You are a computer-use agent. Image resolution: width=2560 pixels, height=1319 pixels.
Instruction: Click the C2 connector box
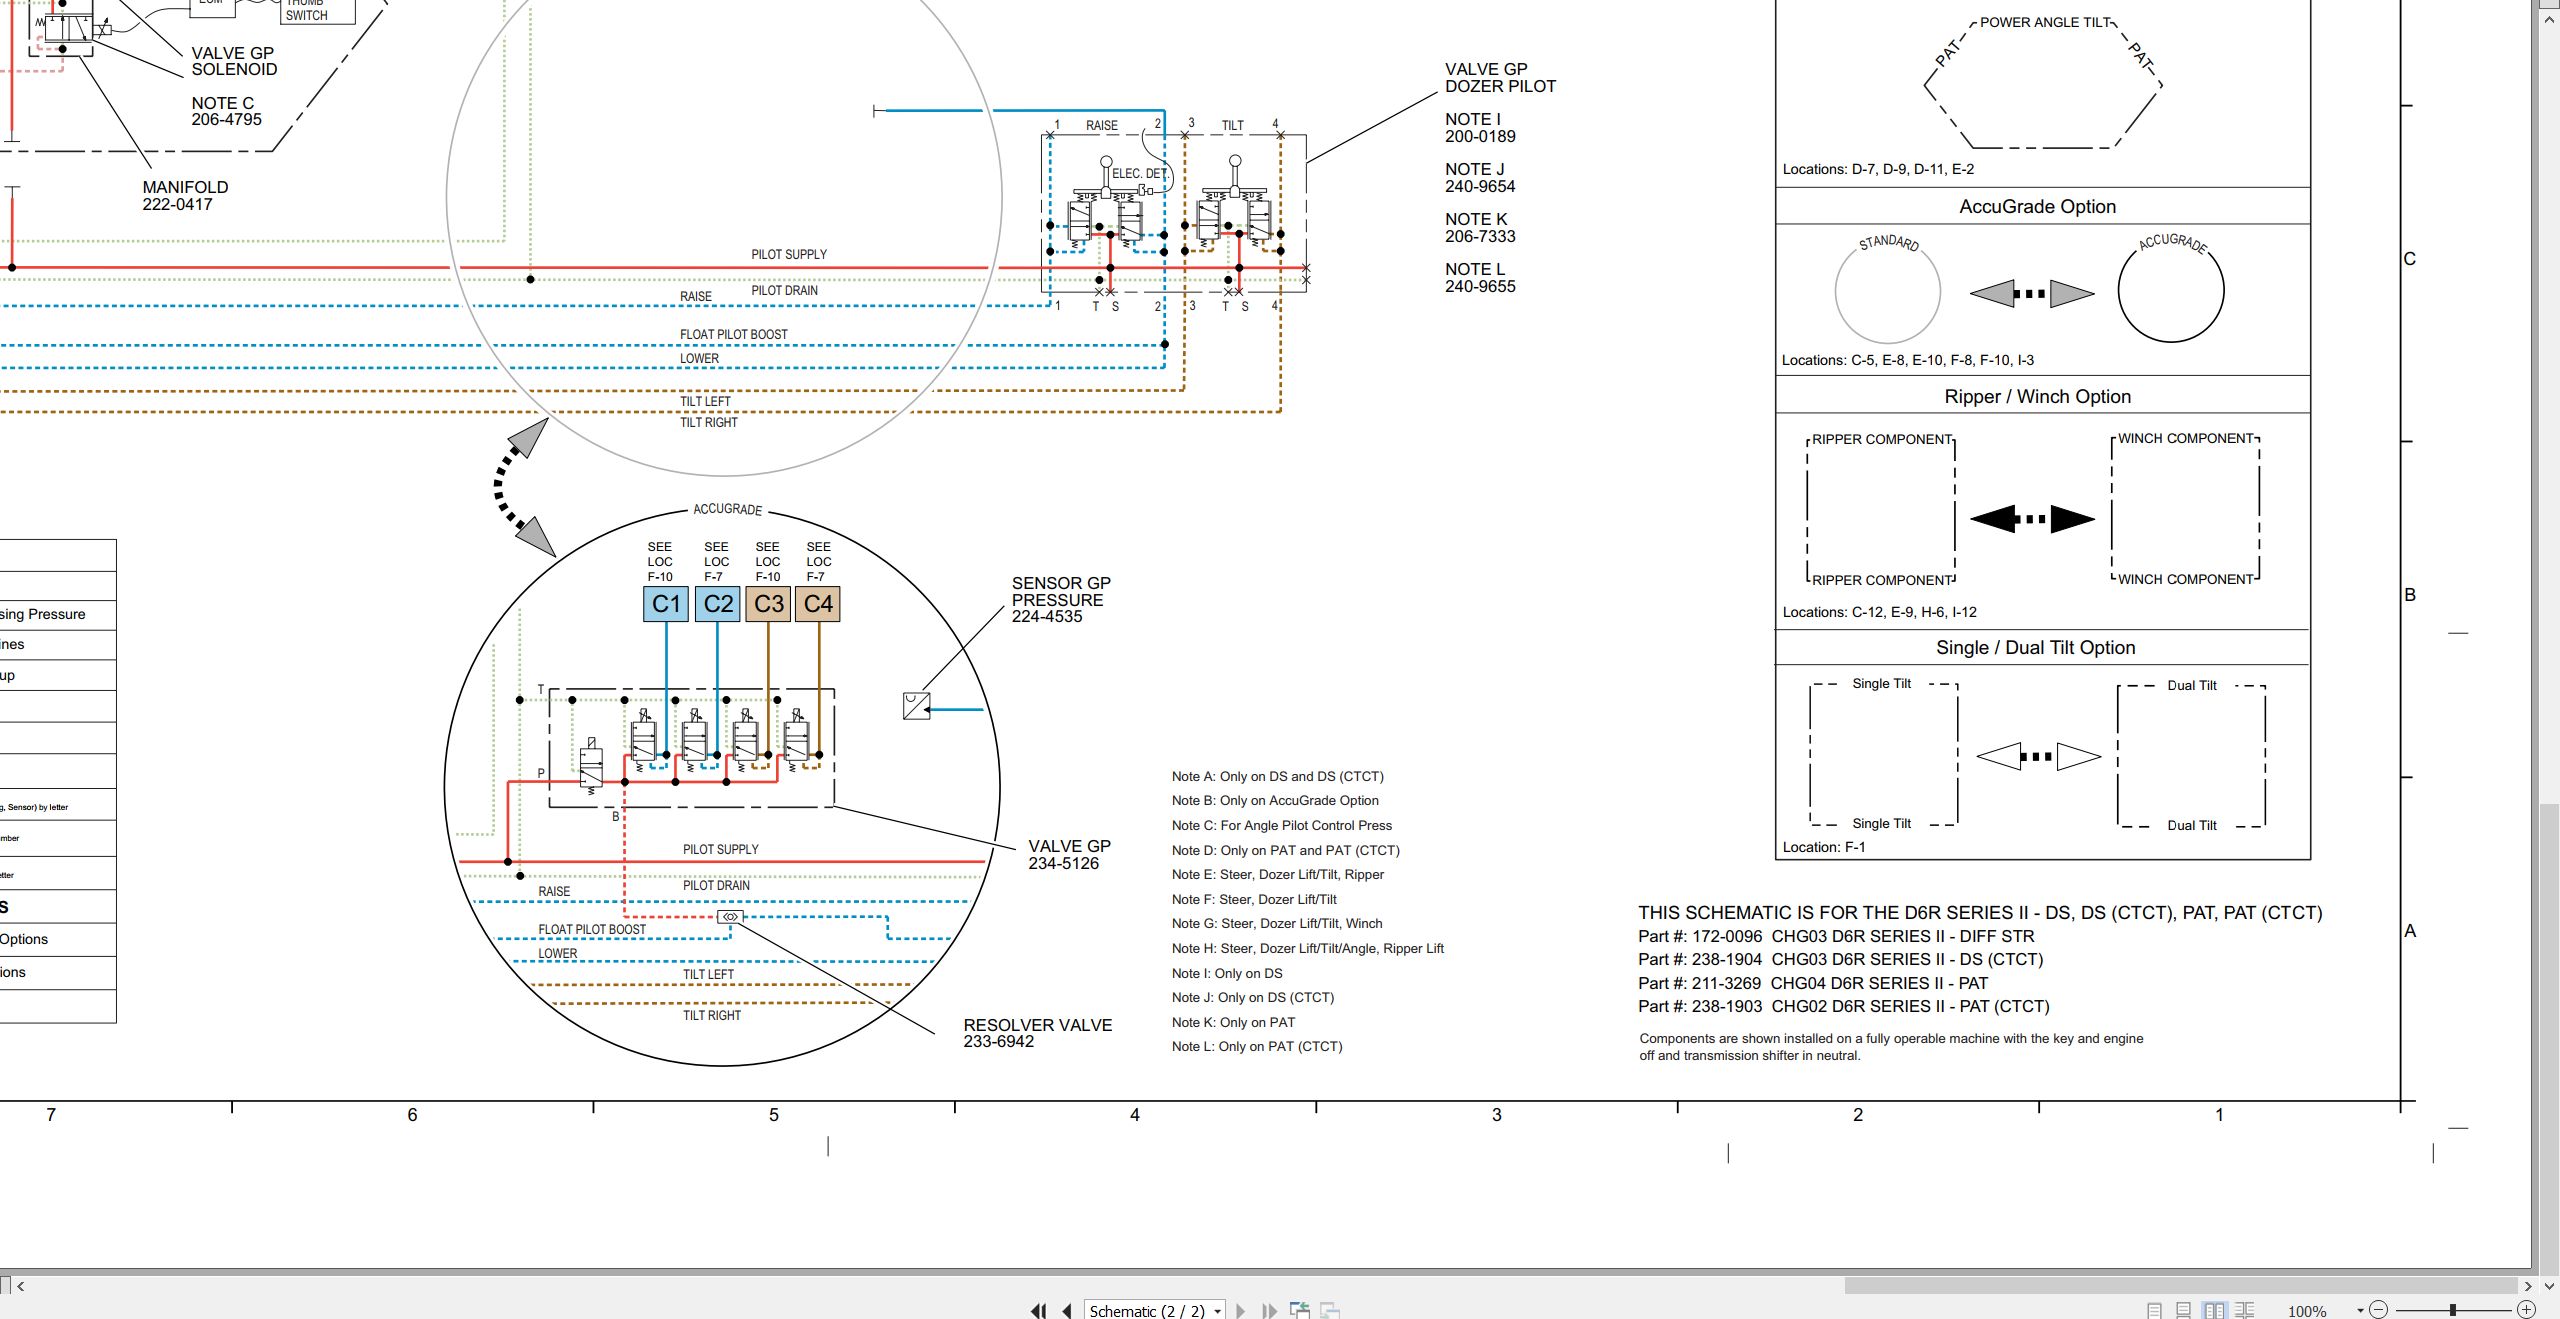click(717, 604)
